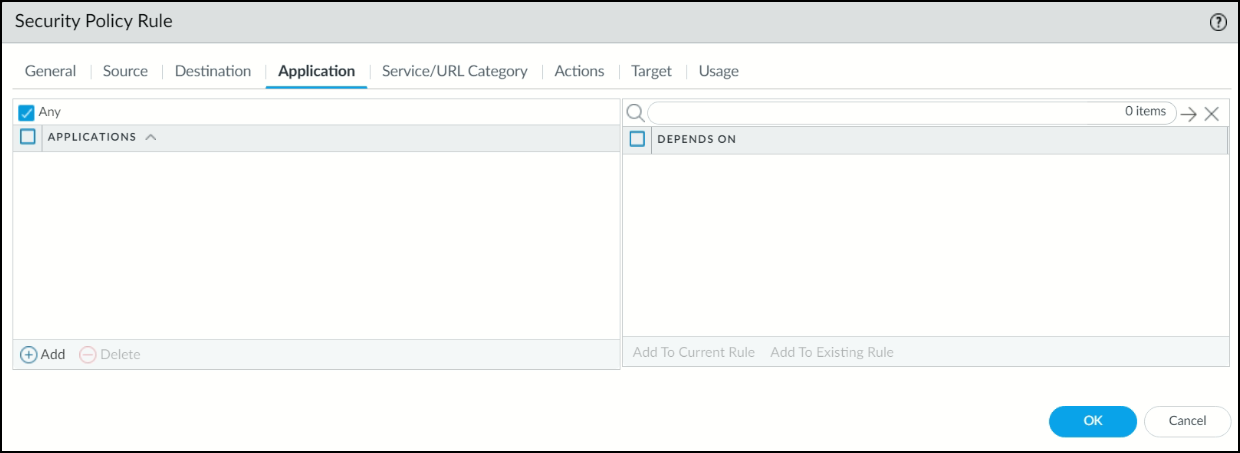1240x453 pixels.
Task: Tick the Applications header select-all checkbox
Action: pyautogui.click(x=28, y=137)
